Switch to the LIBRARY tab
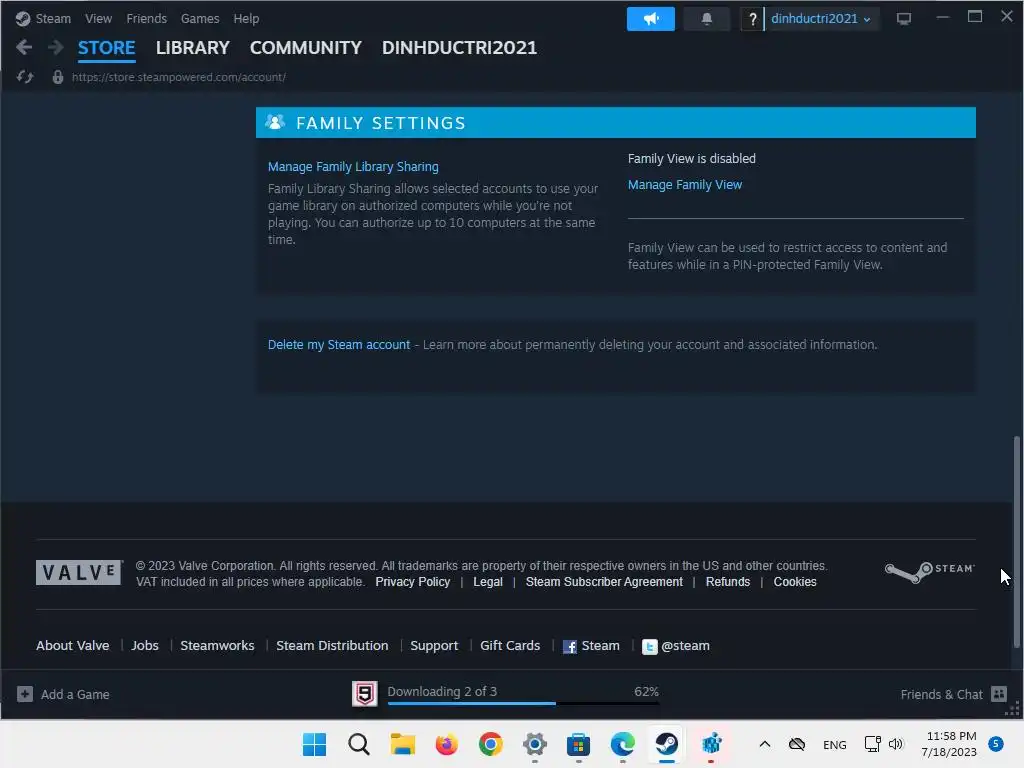The height and width of the screenshot is (768, 1024). click(193, 48)
